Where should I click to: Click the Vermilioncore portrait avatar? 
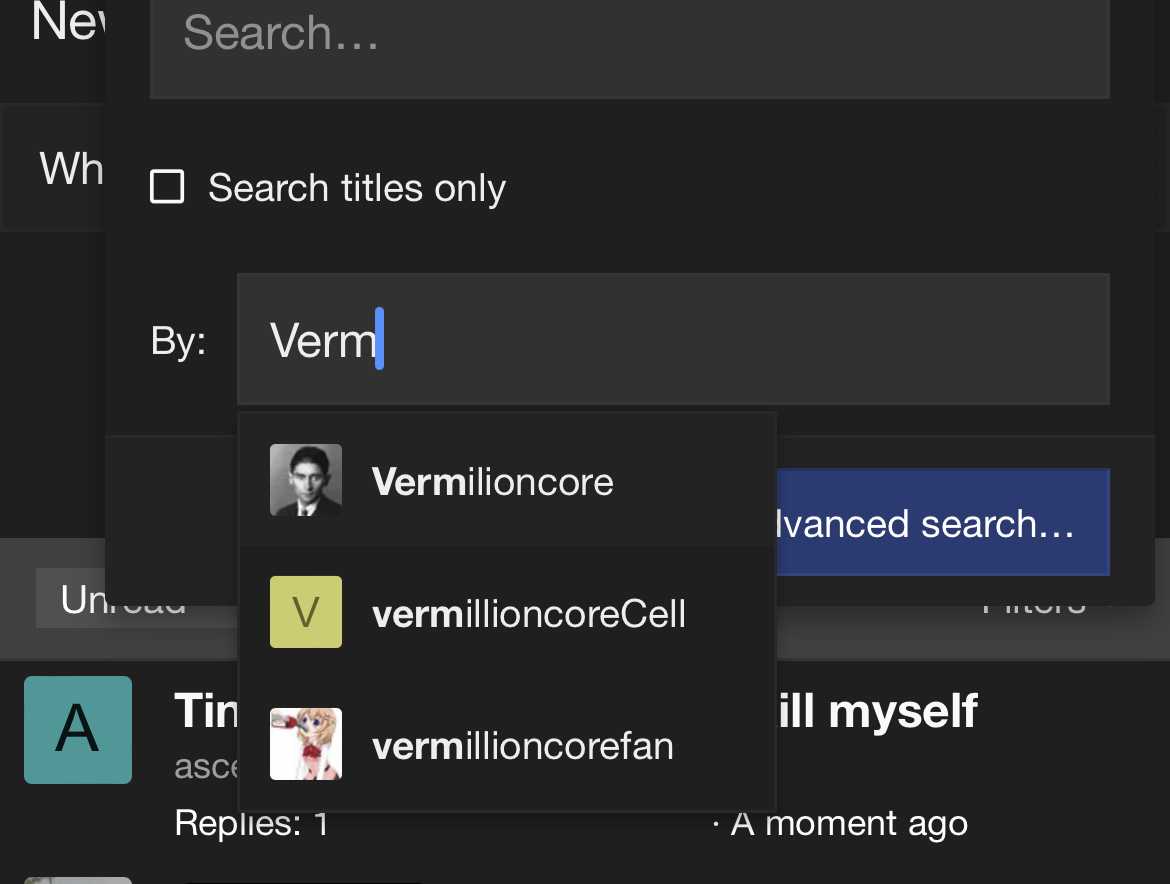point(306,480)
